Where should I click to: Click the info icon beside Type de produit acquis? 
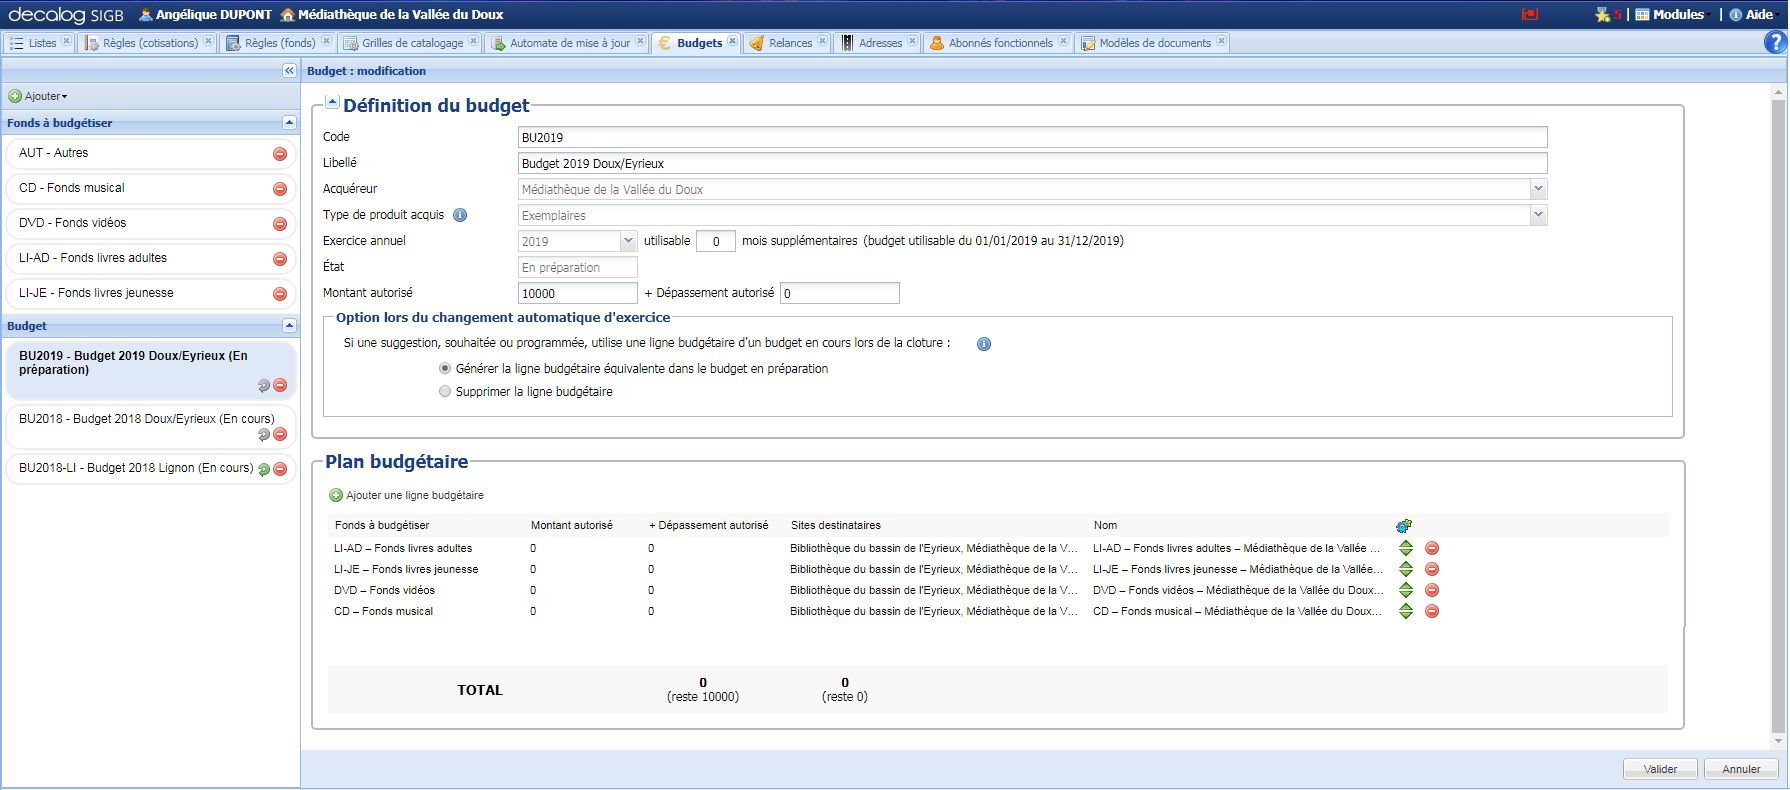pyautogui.click(x=460, y=215)
